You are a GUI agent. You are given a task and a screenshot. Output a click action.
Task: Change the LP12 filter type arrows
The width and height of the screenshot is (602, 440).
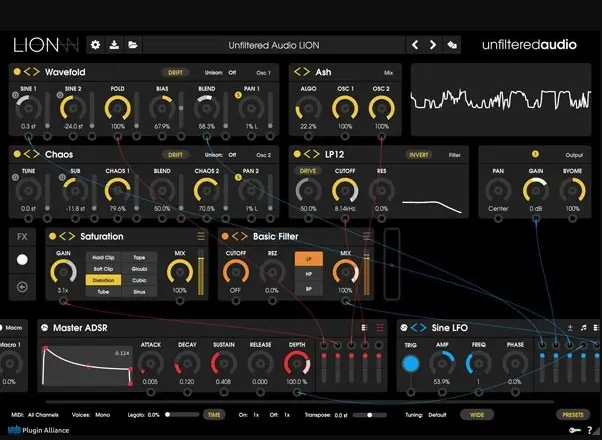(x=311, y=154)
